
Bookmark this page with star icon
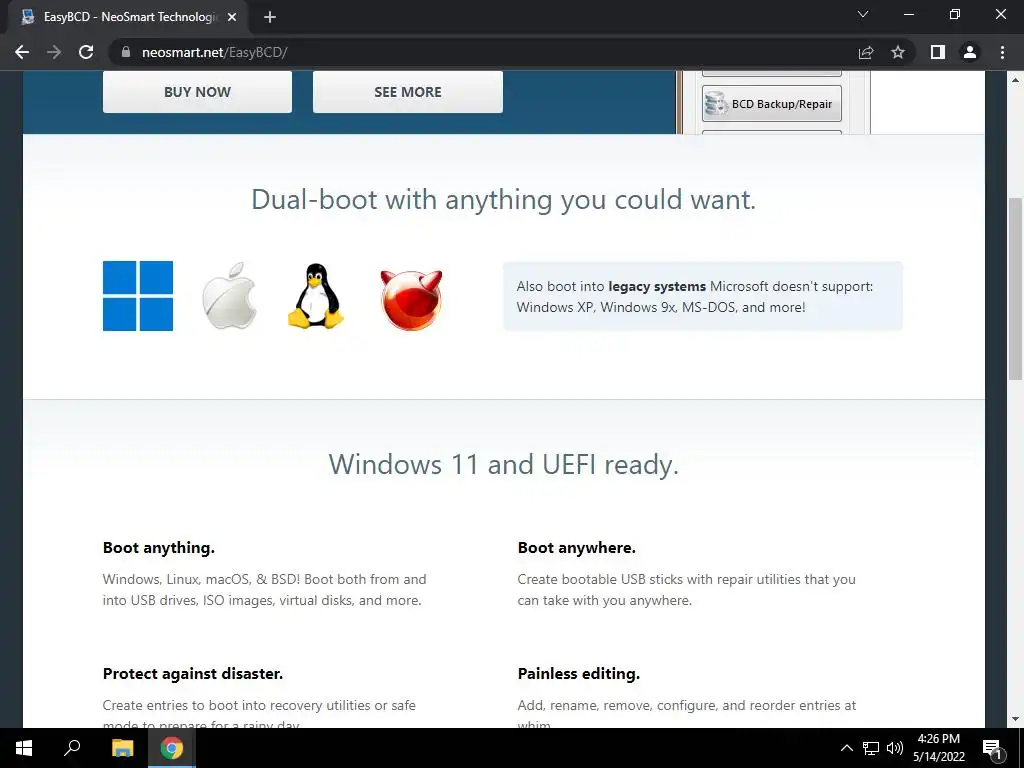[898, 52]
